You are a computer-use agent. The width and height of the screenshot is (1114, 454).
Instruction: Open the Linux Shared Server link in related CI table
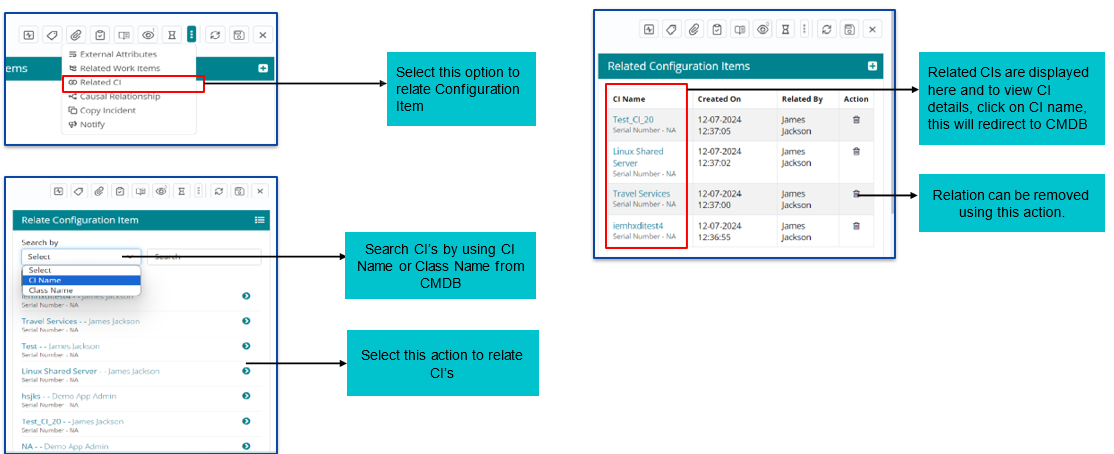tap(638, 157)
